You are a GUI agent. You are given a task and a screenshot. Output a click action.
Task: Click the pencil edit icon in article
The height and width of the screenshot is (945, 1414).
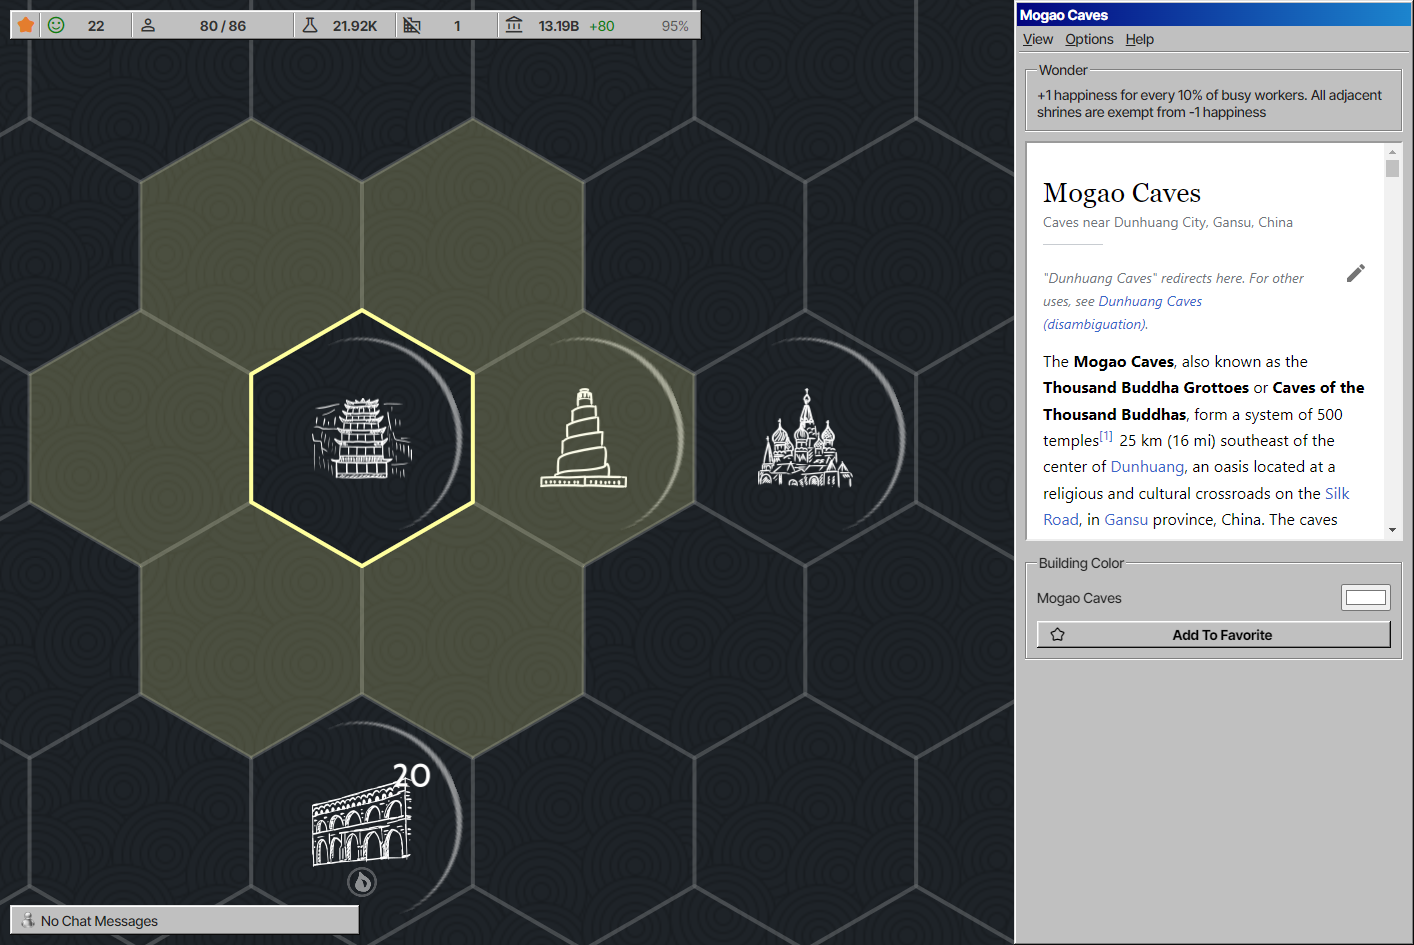coord(1355,273)
